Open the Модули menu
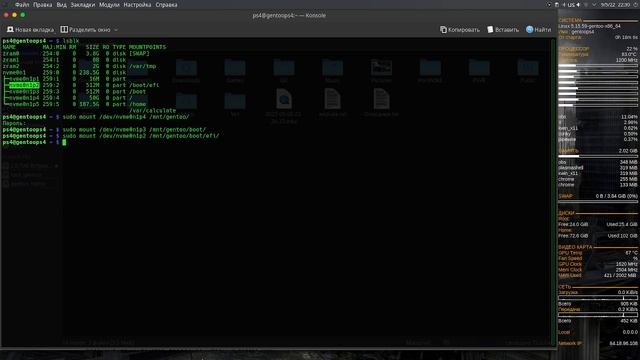640x360 pixels. coord(109,5)
